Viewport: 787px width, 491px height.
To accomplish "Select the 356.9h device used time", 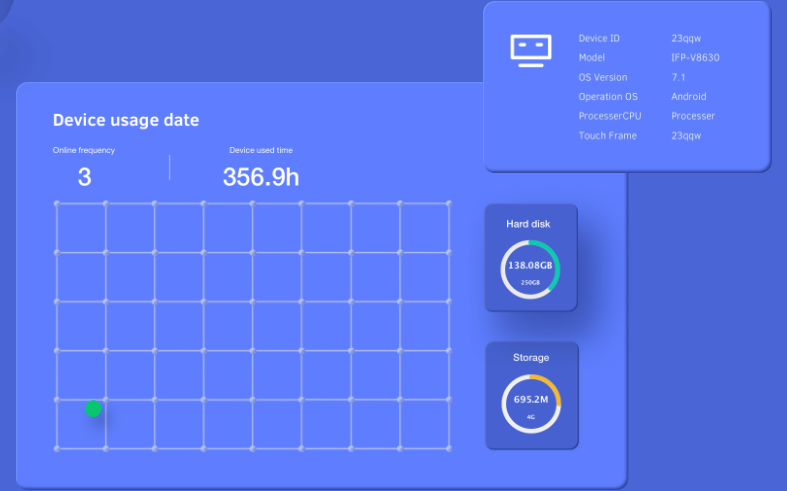I will pyautogui.click(x=260, y=178).
